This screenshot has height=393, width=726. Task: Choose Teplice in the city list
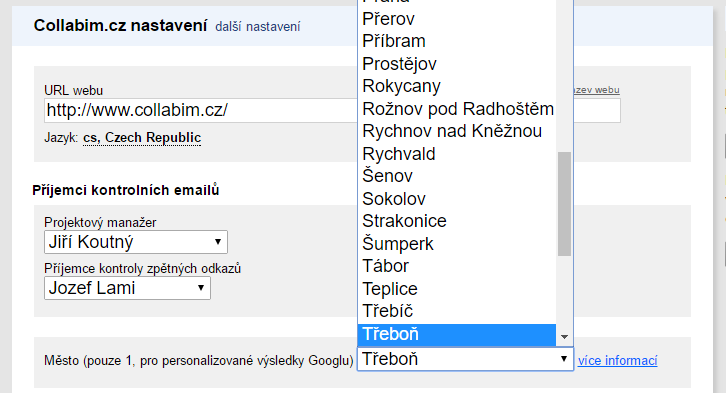(x=457, y=289)
